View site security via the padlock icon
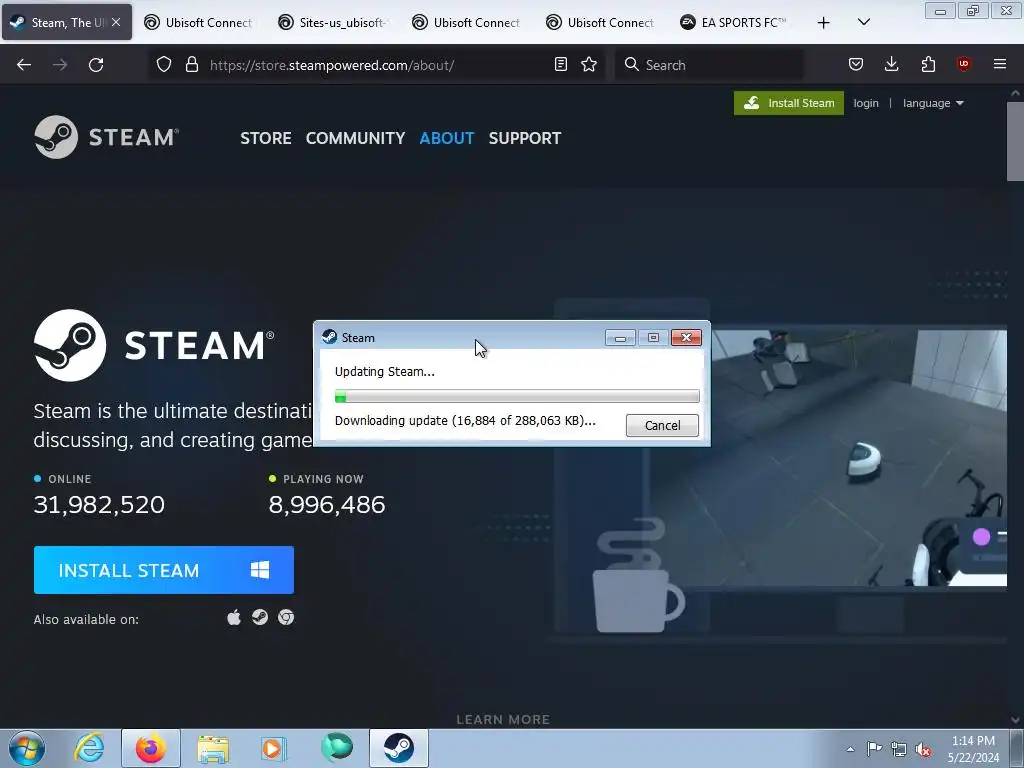This screenshot has width=1024, height=768. coord(191,65)
